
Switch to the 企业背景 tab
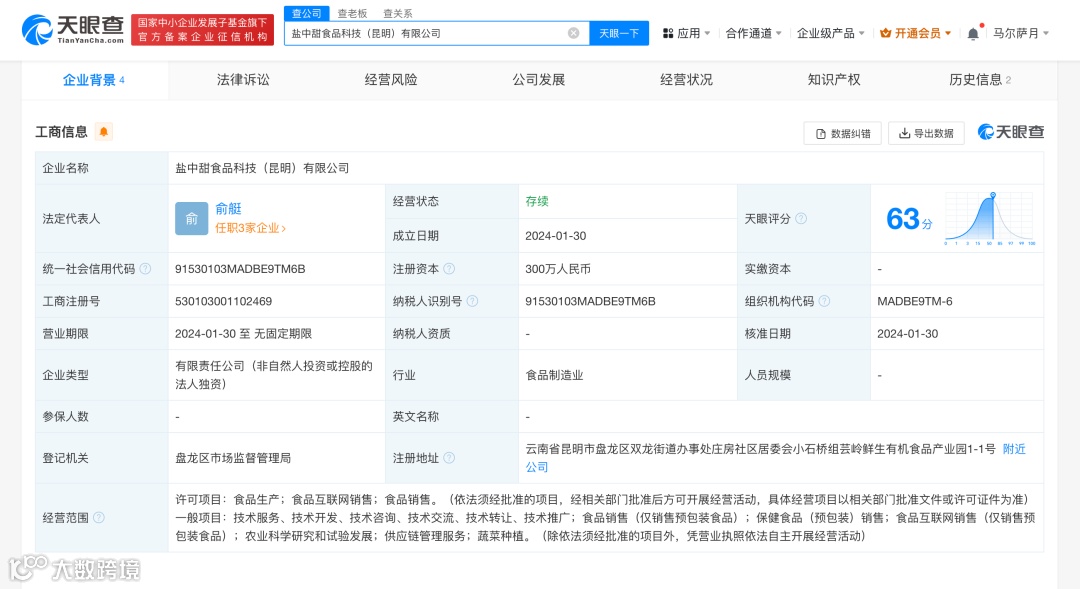point(94,80)
